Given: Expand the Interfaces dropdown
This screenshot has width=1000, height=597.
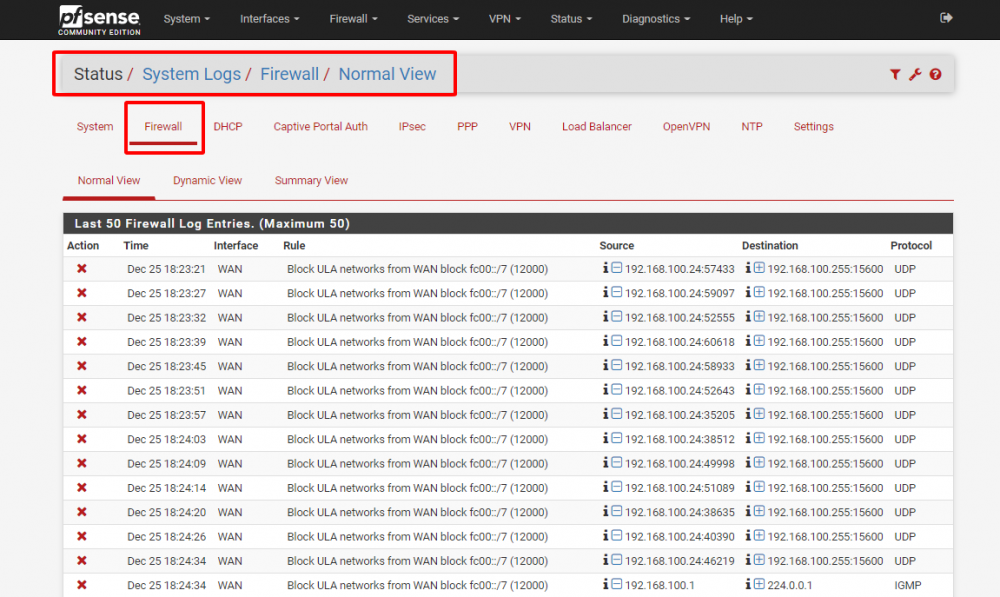Looking at the screenshot, I should [x=269, y=18].
